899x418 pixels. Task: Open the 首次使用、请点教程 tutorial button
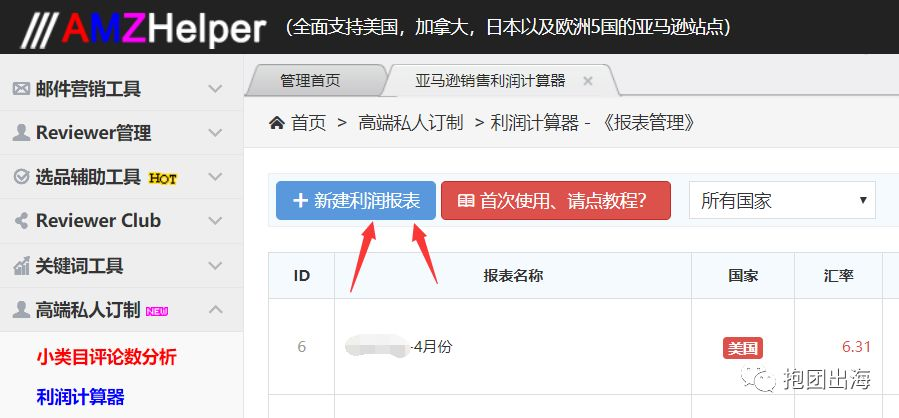[556, 201]
